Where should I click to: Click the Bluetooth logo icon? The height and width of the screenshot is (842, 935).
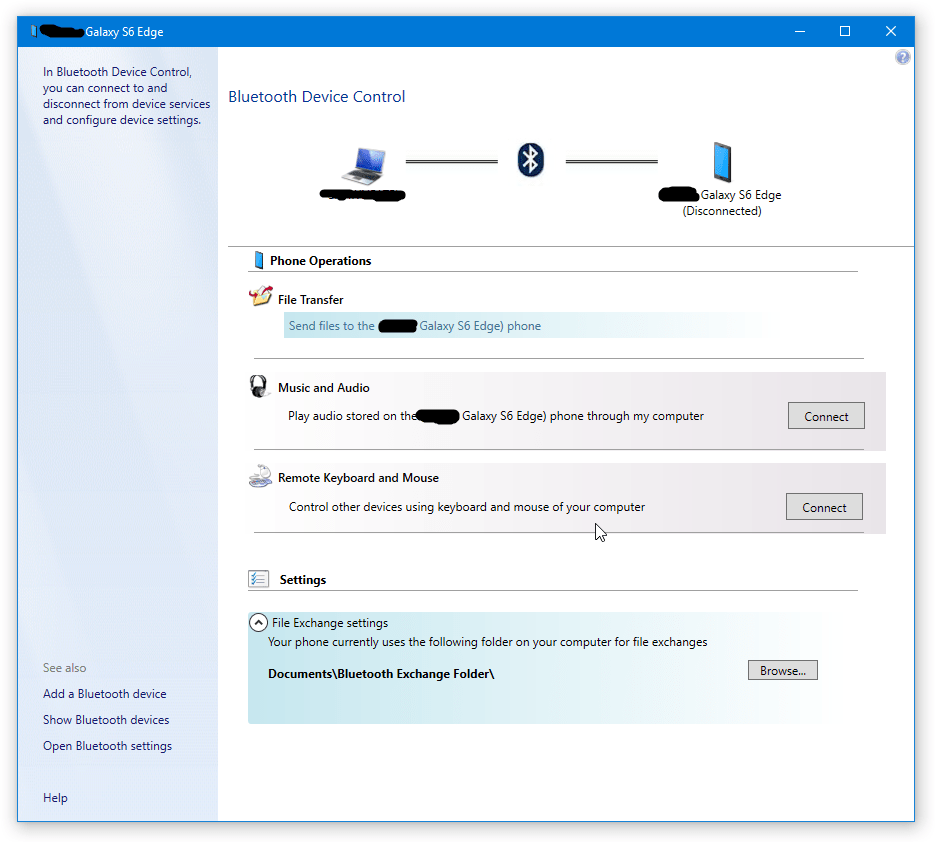530,160
